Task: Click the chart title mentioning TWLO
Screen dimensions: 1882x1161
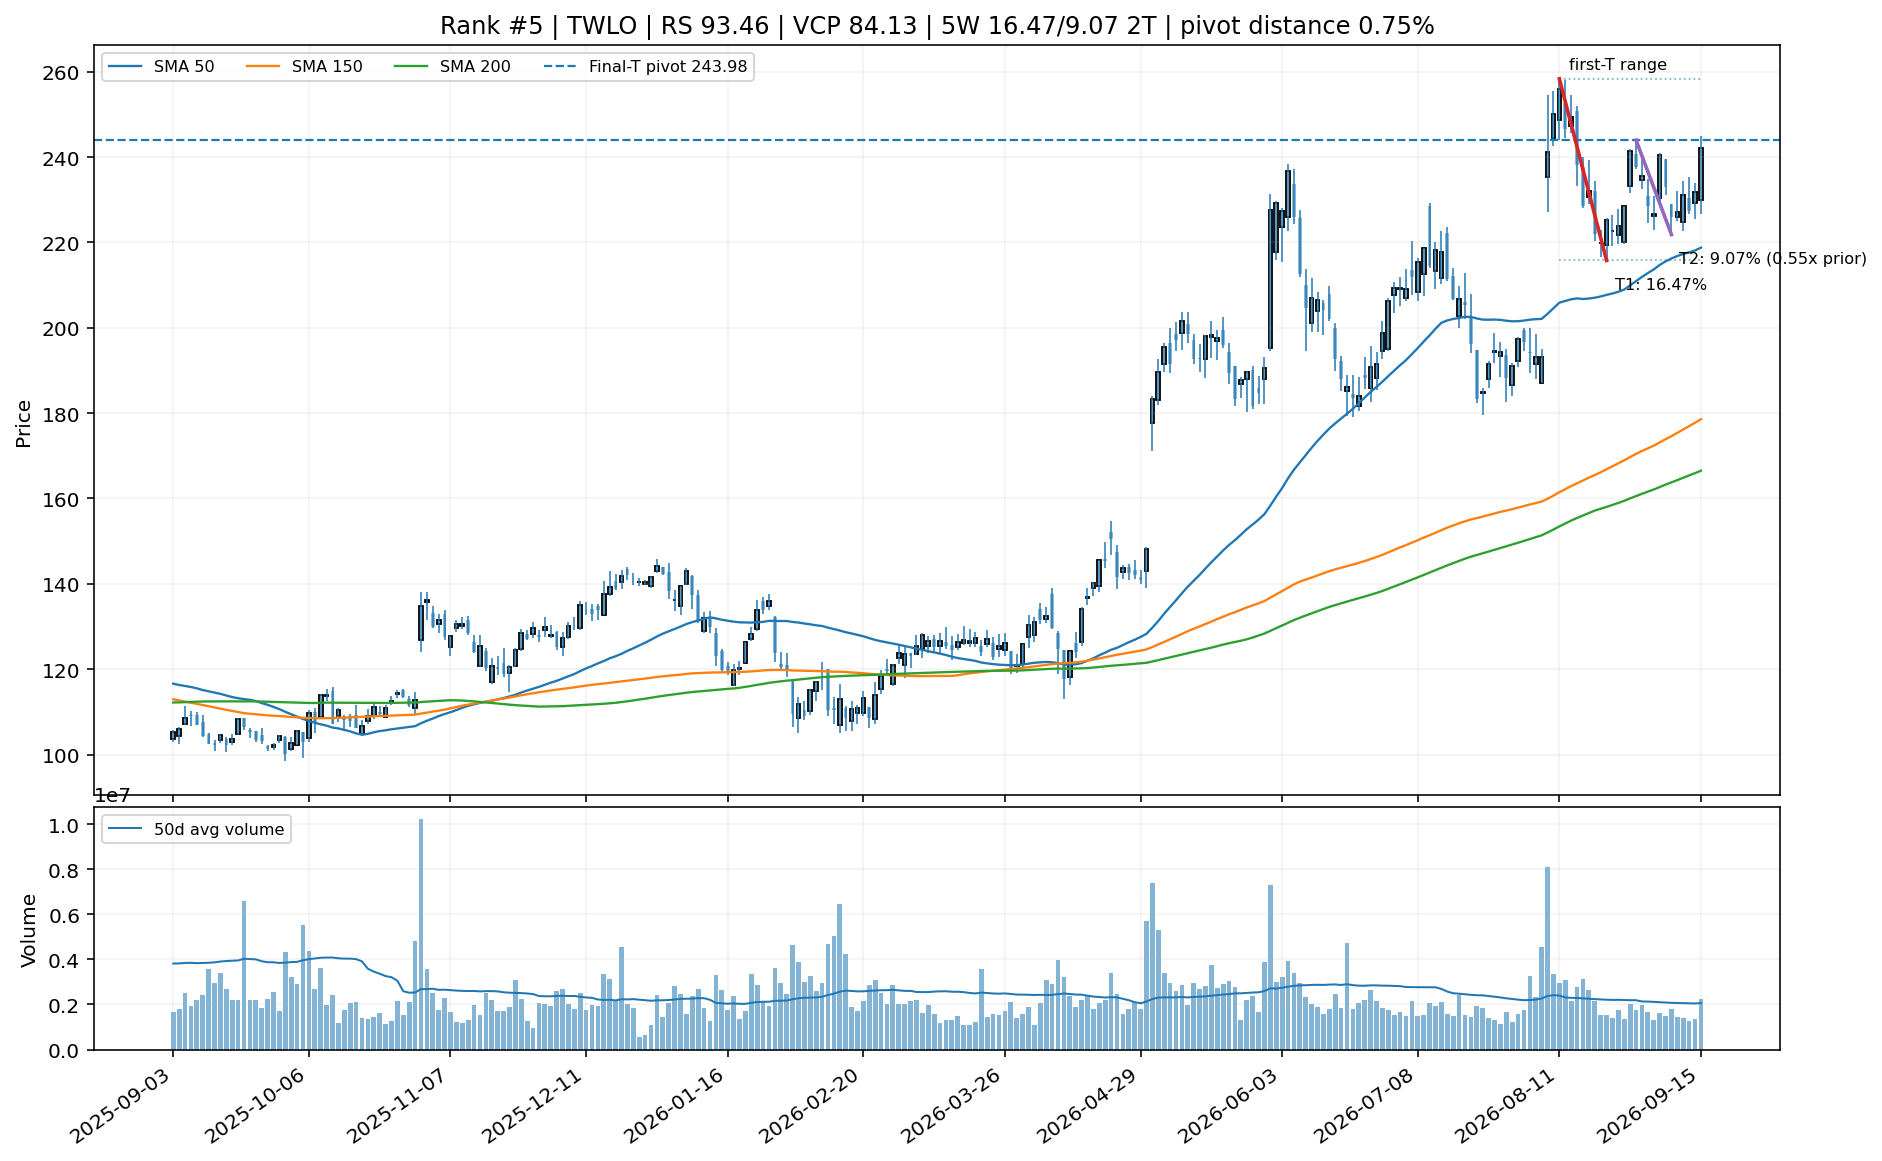Action: pyautogui.click(x=937, y=26)
